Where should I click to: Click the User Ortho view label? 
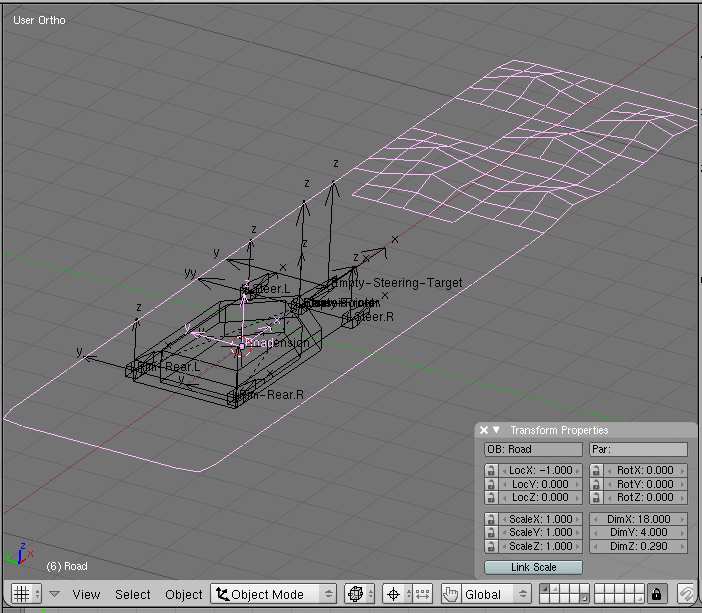click(x=39, y=20)
